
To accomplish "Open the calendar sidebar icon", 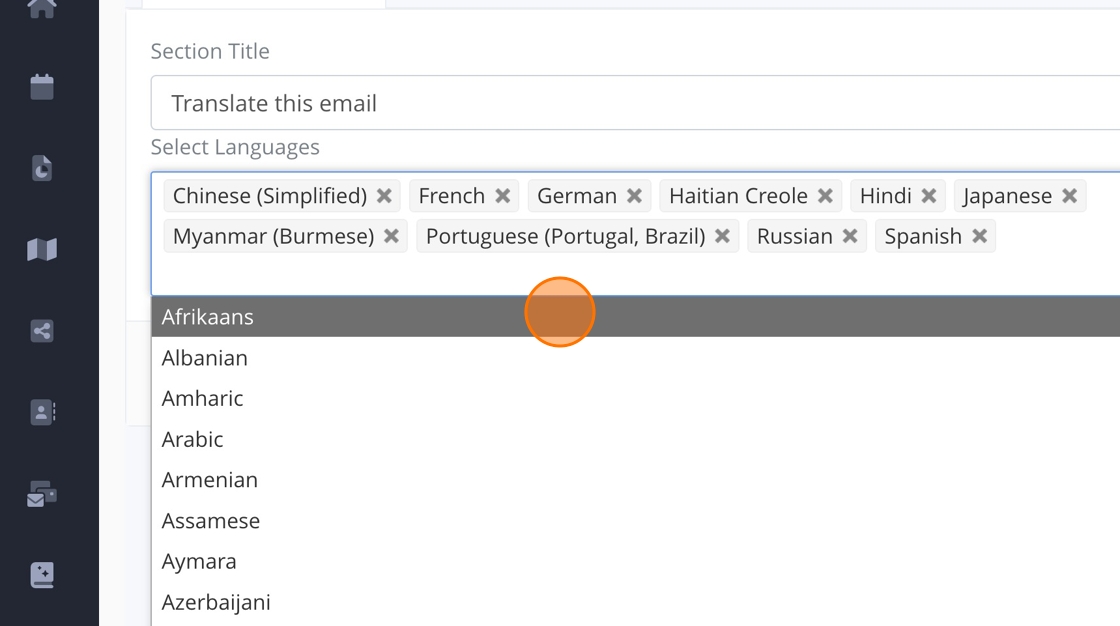I will coord(42,87).
